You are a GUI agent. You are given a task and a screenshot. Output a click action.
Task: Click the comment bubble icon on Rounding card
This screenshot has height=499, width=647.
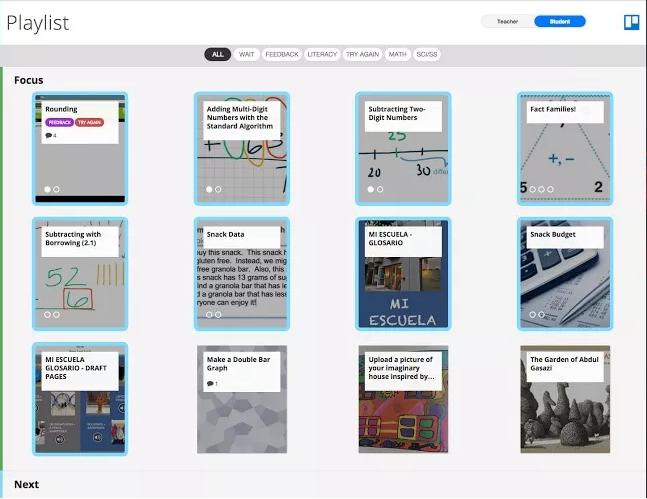[48, 135]
